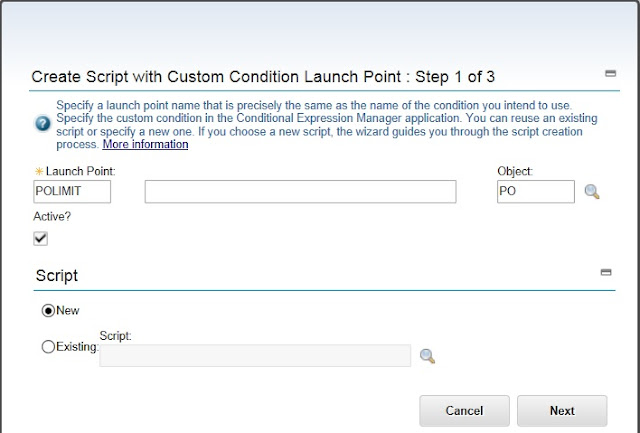Open the Script lookup magnifier
This screenshot has width=640, height=433.
428,356
